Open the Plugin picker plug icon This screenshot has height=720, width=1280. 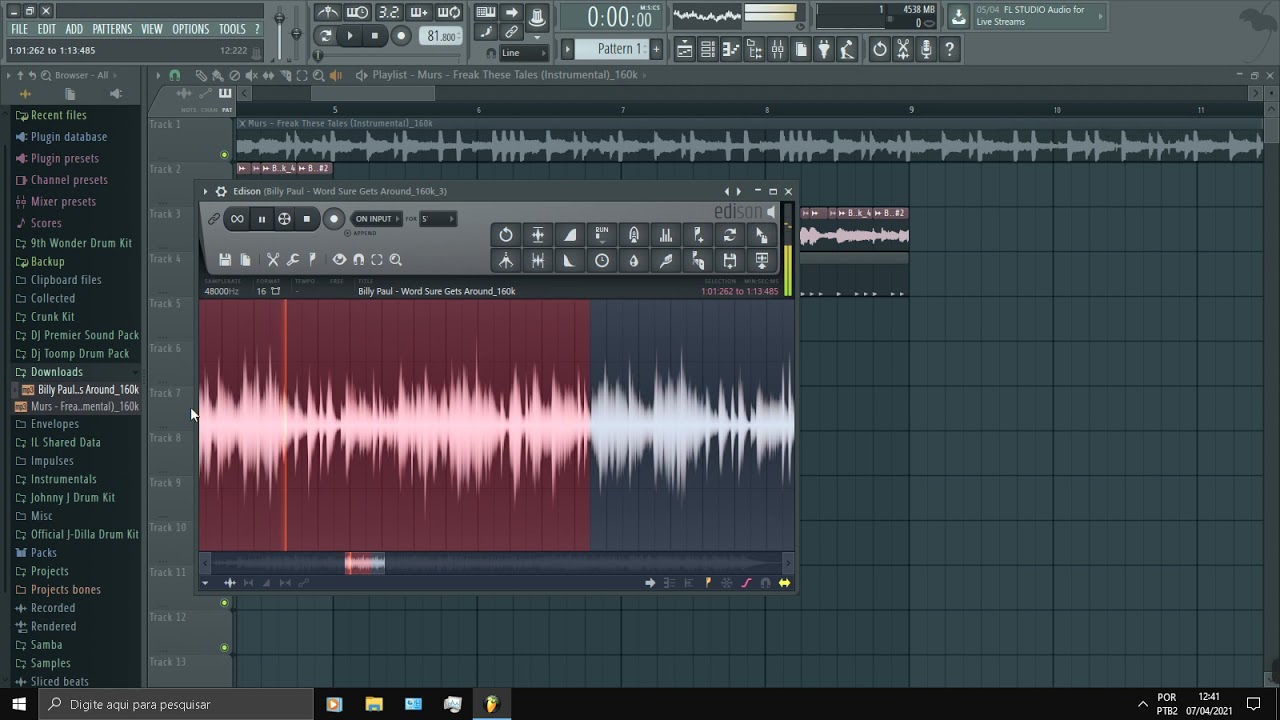coord(824,49)
